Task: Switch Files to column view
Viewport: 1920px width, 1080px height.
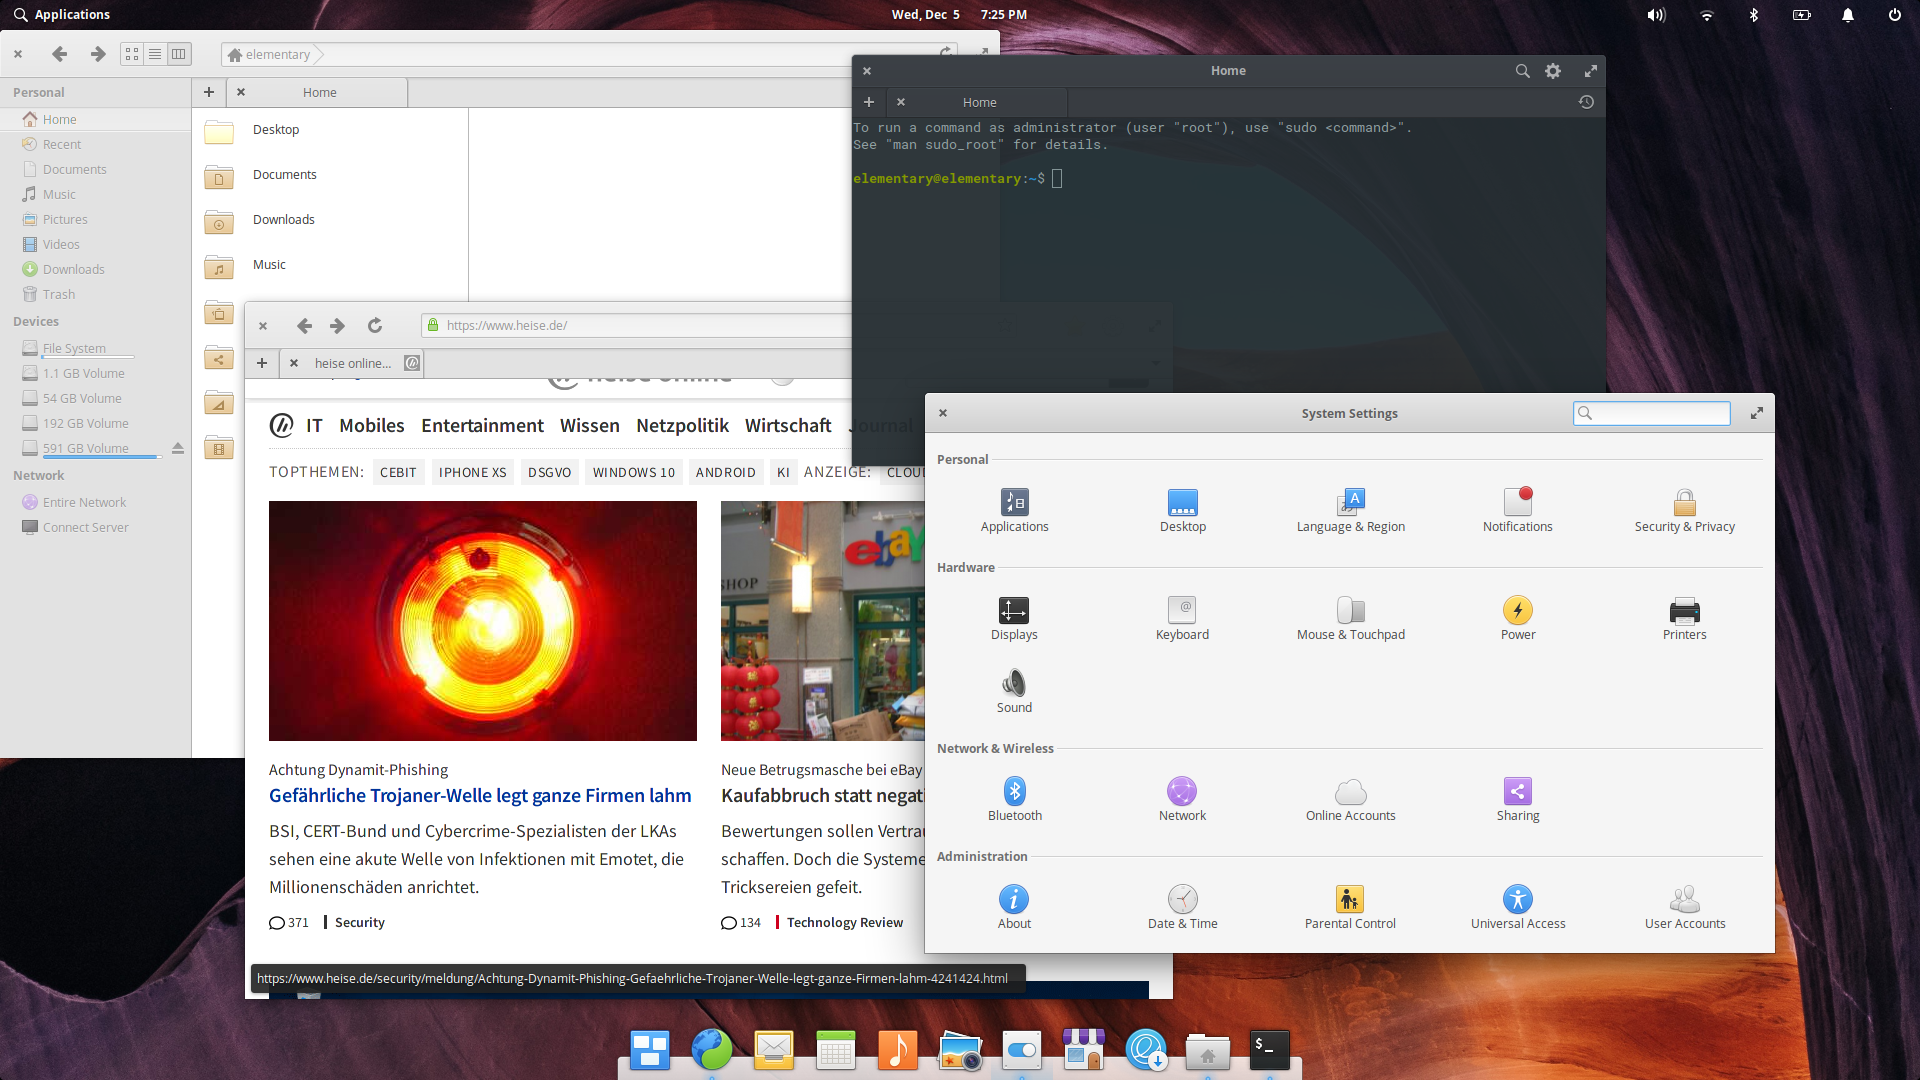Action: [x=178, y=54]
